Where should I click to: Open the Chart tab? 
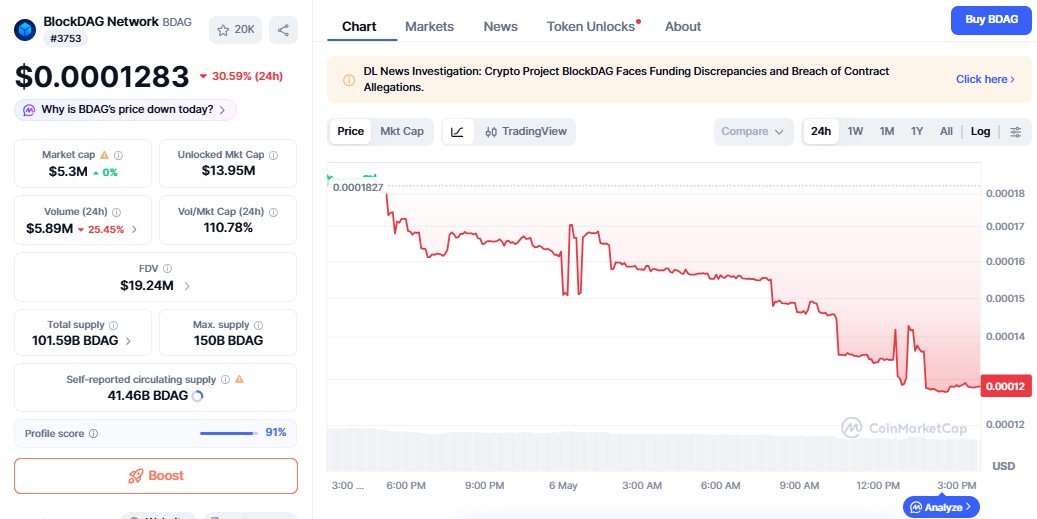(359, 27)
